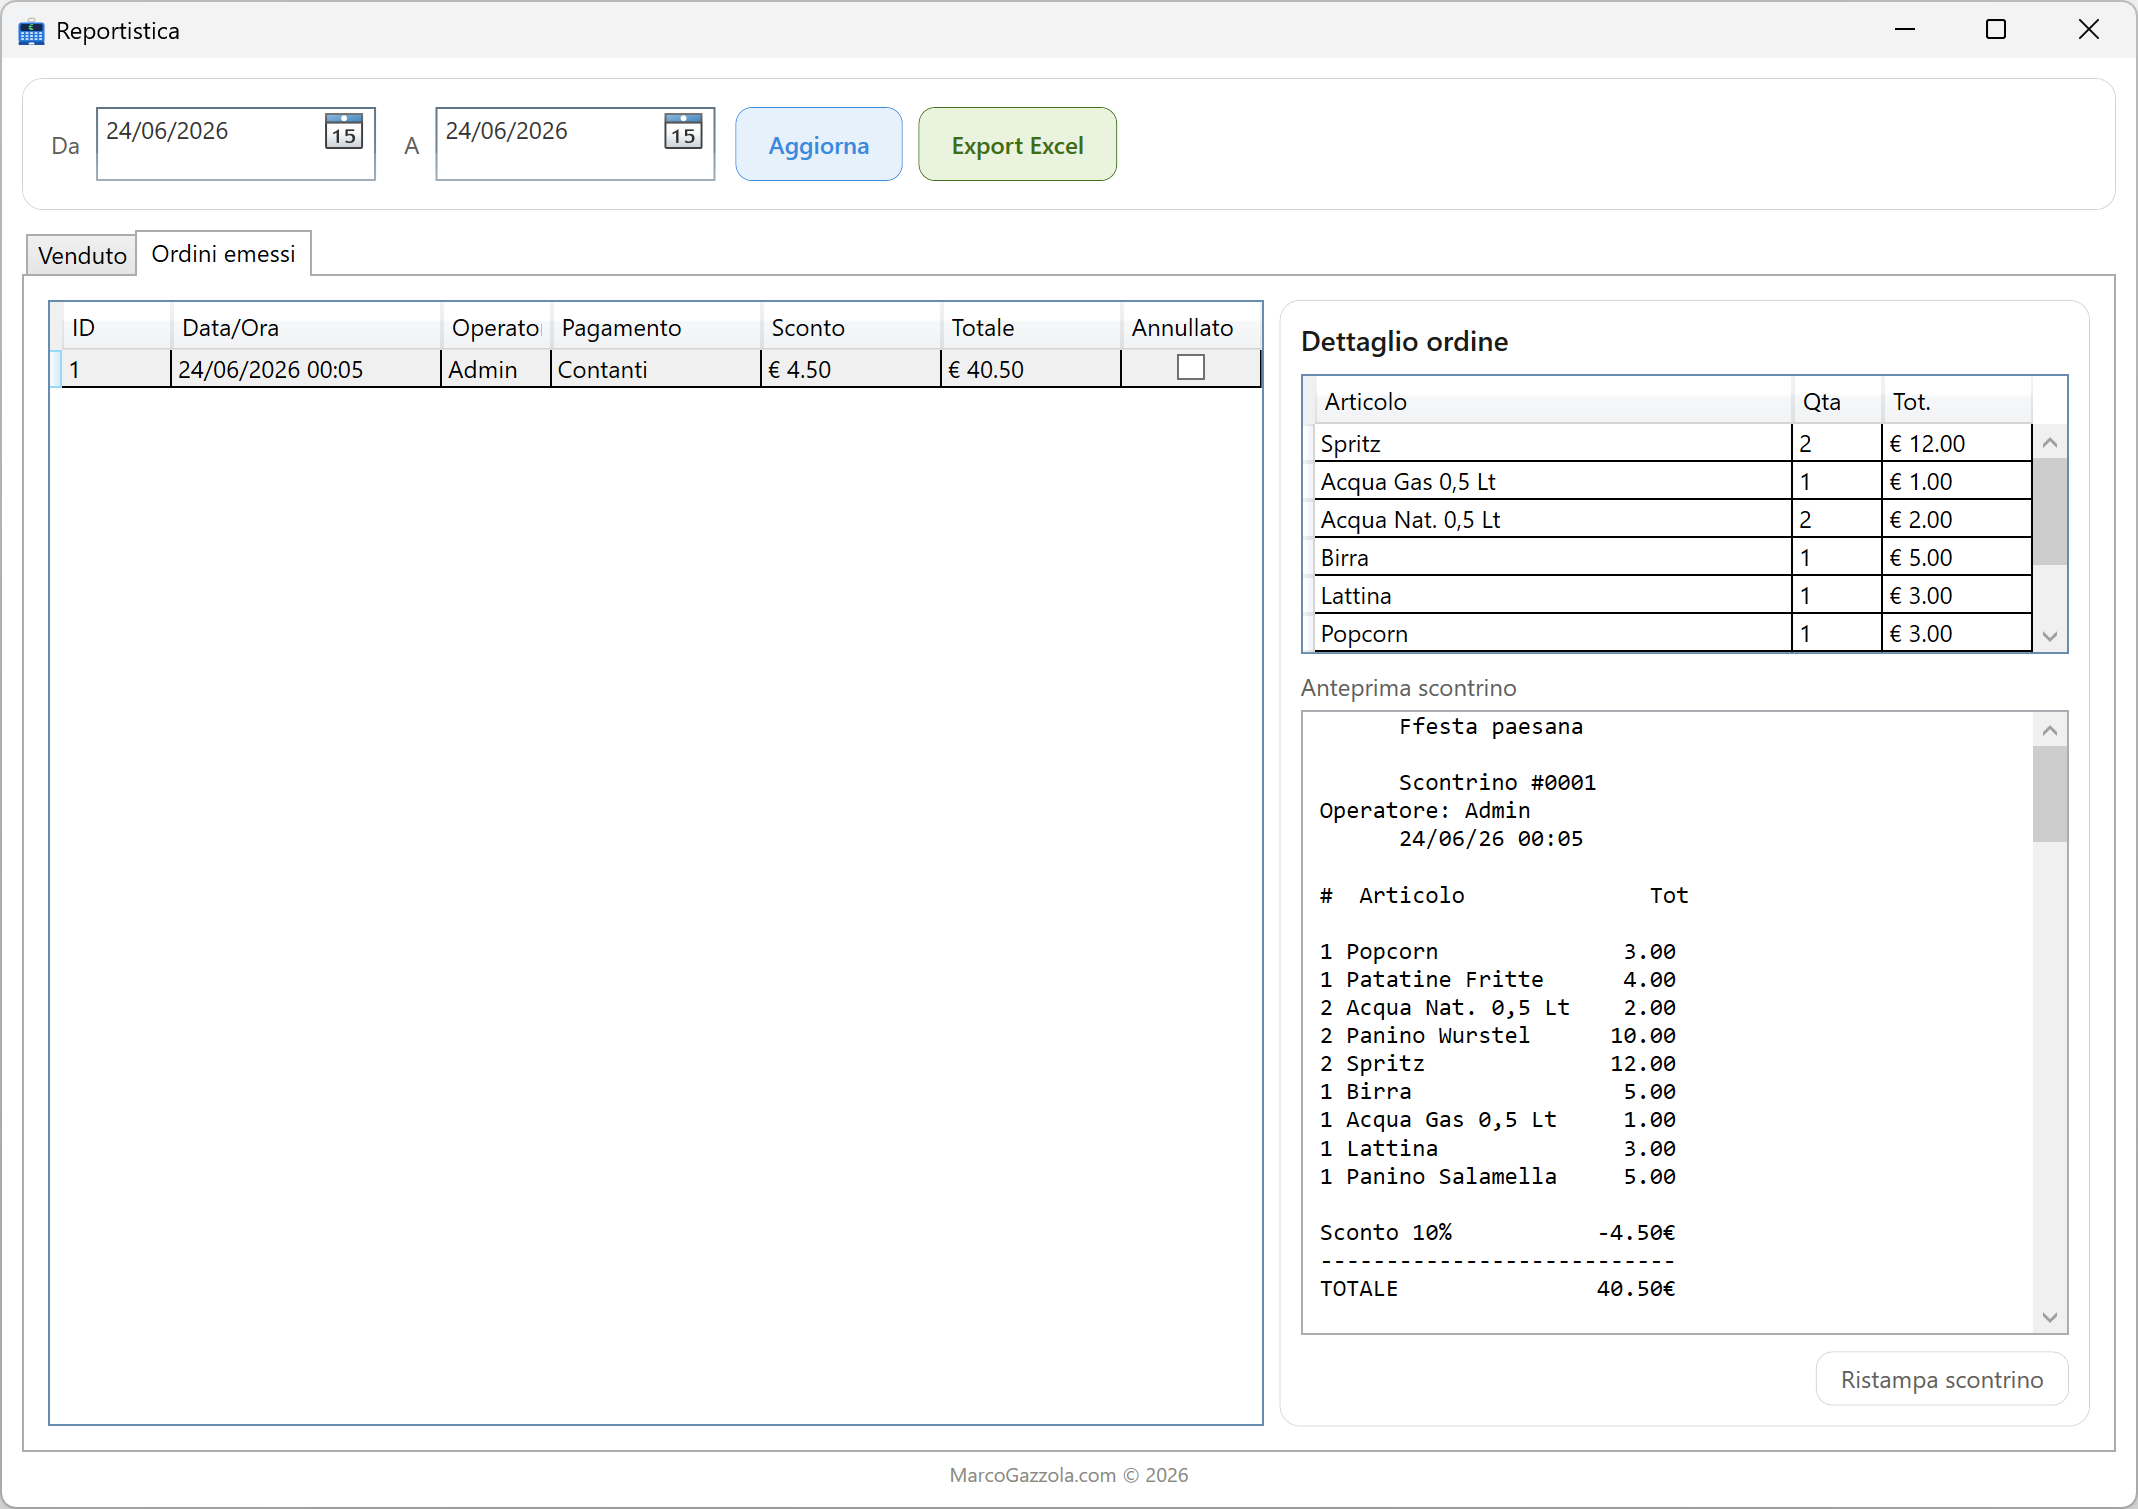The image size is (2138, 1509).
Task: Click the Contanti payment cell
Action: (x=656, y=369)
